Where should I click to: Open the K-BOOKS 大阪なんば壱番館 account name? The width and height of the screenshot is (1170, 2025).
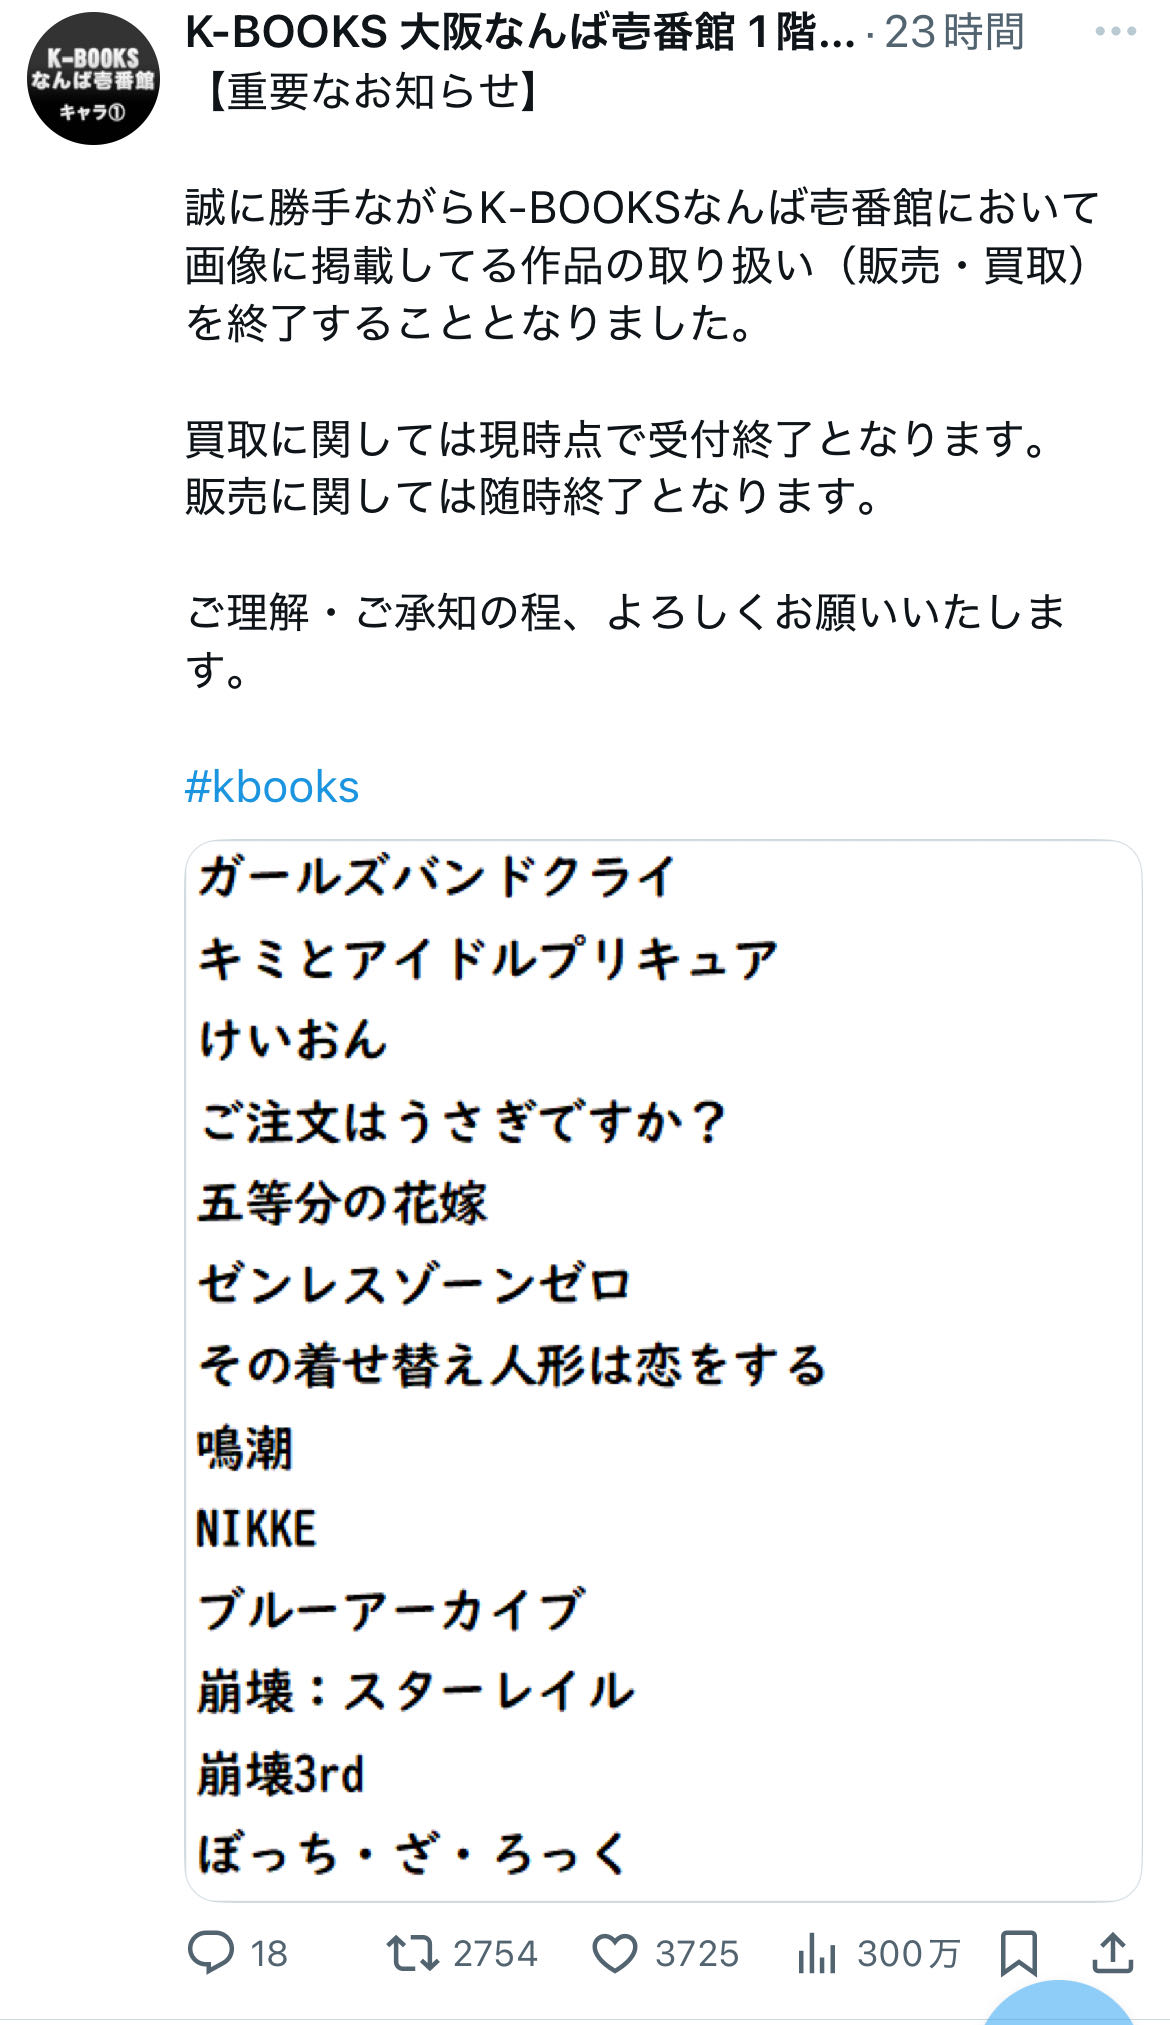(520, 33)
